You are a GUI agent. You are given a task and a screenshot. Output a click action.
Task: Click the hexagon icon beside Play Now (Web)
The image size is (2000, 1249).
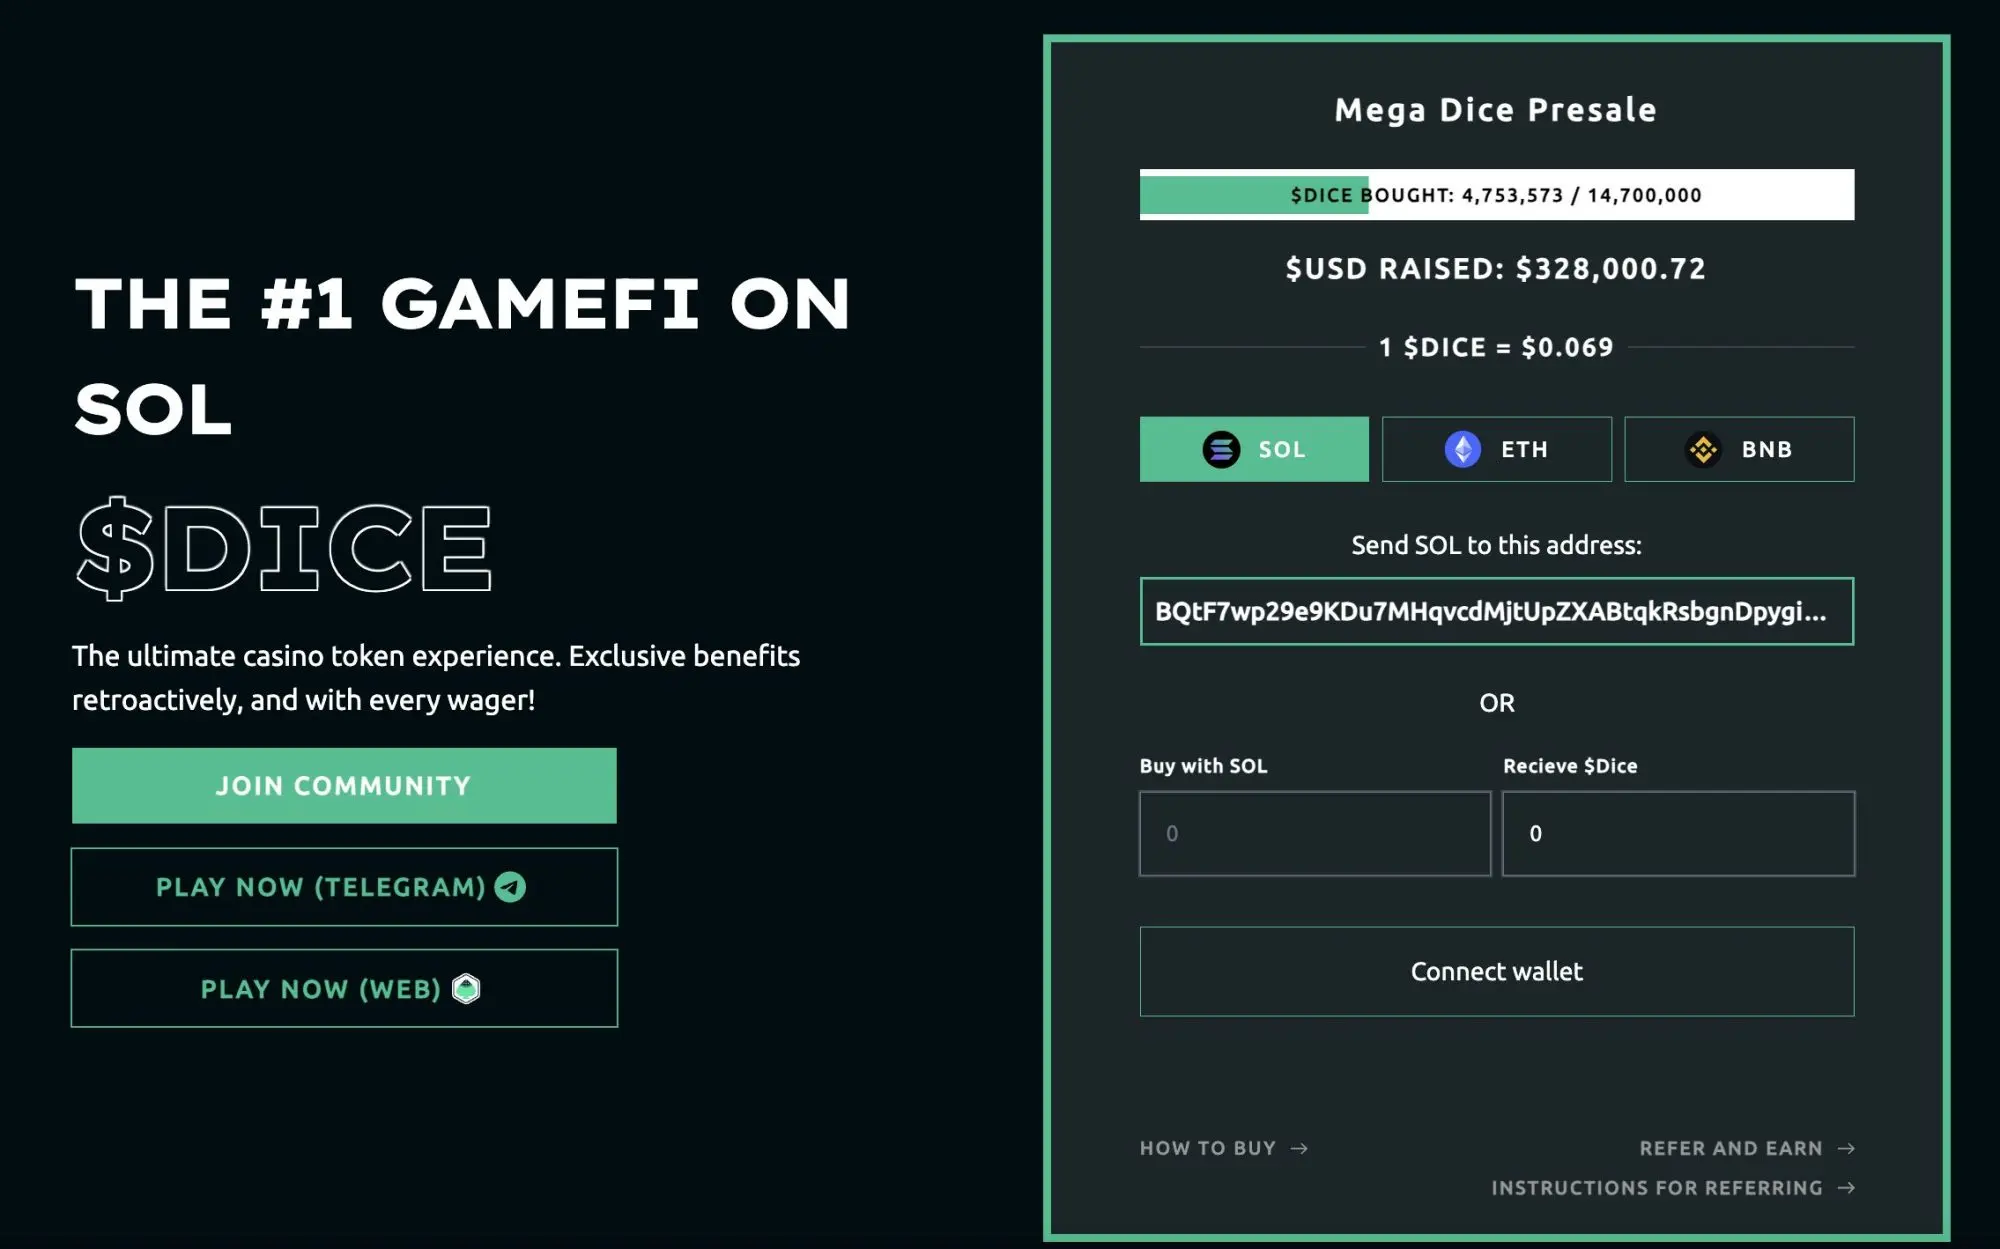click(466, 989)
